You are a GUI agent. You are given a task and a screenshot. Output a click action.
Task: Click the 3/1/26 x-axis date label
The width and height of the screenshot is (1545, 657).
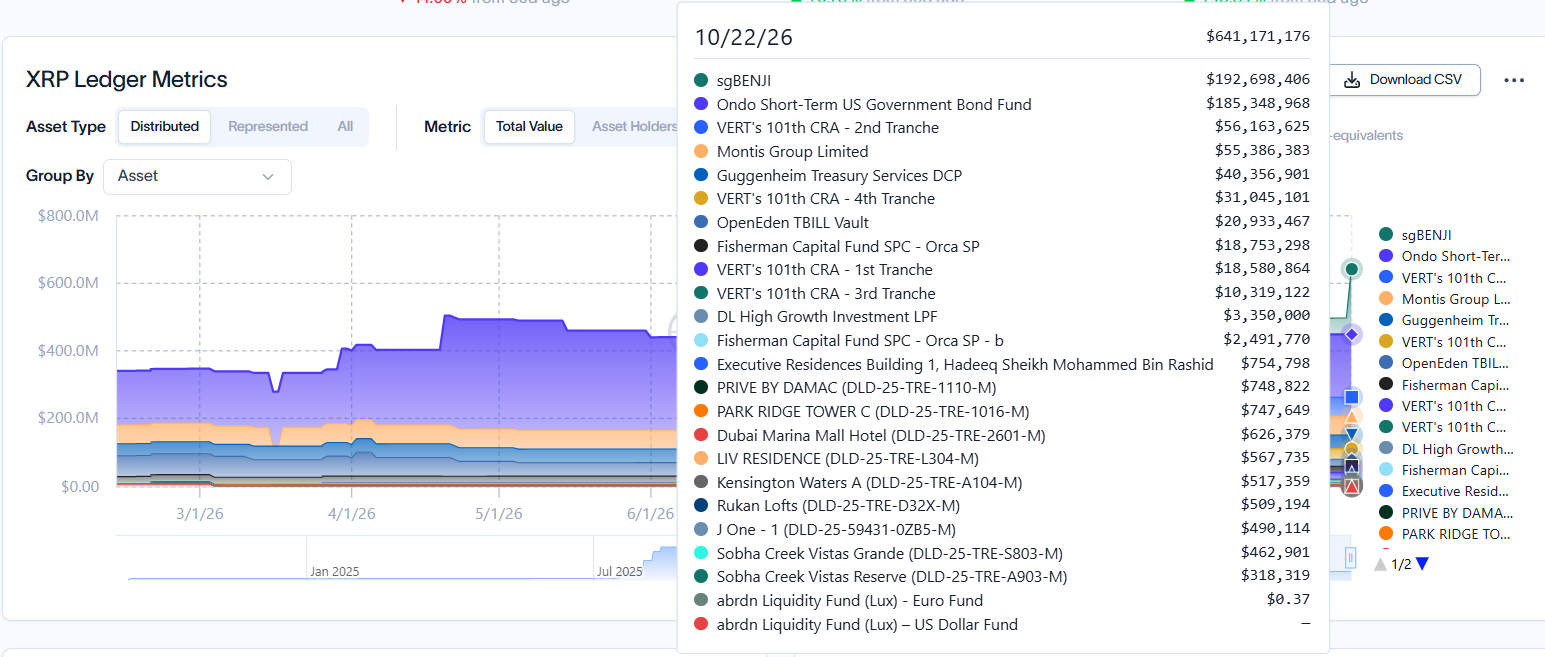pyautogui.click(x=199, y=514)
